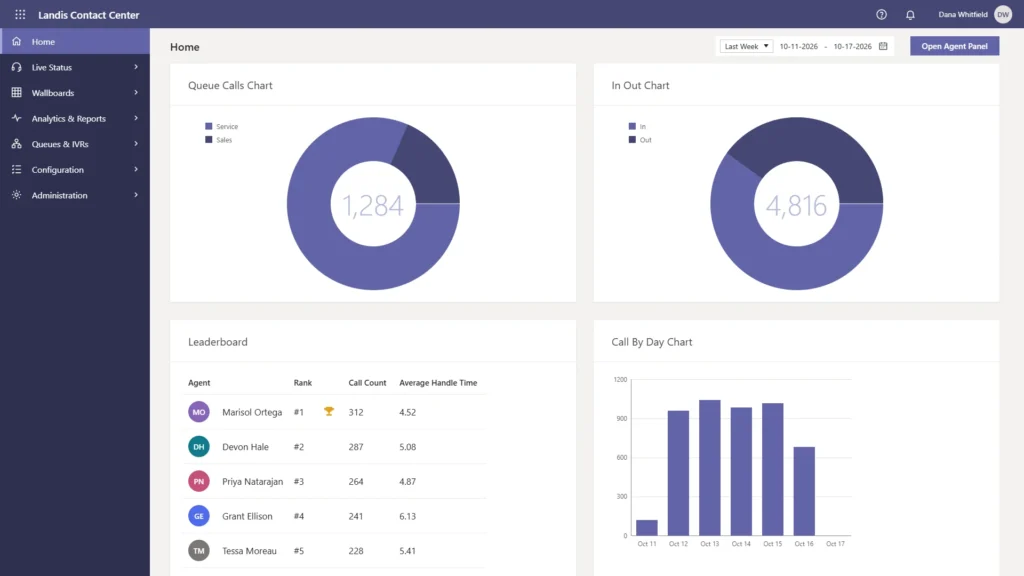
Task: Click Tessa Moreau's TM avatar
Action: pyautogui.click(x=199, y=551)
